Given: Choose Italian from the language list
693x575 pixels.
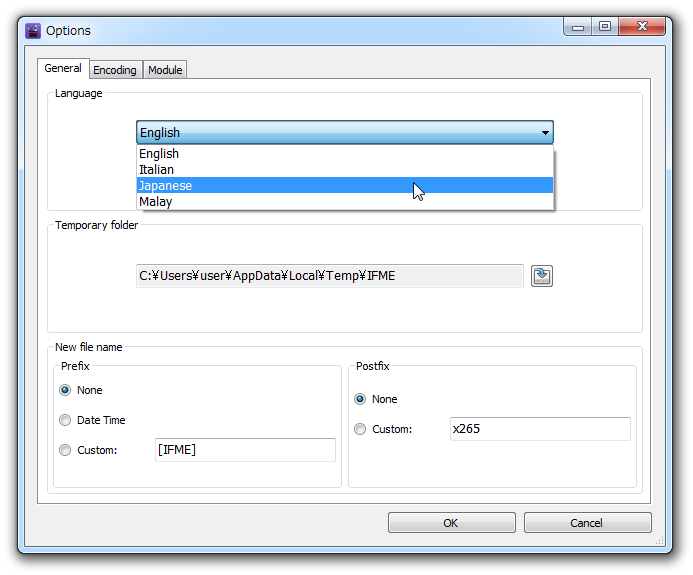Looking at the screenshot, I should pyautogui.click(x=345, y=169).
